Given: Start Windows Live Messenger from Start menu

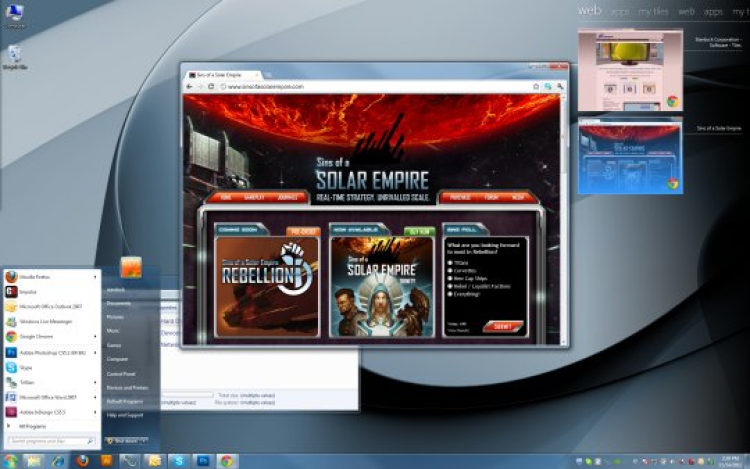Looking at the screenshot, I should point(51,321).
